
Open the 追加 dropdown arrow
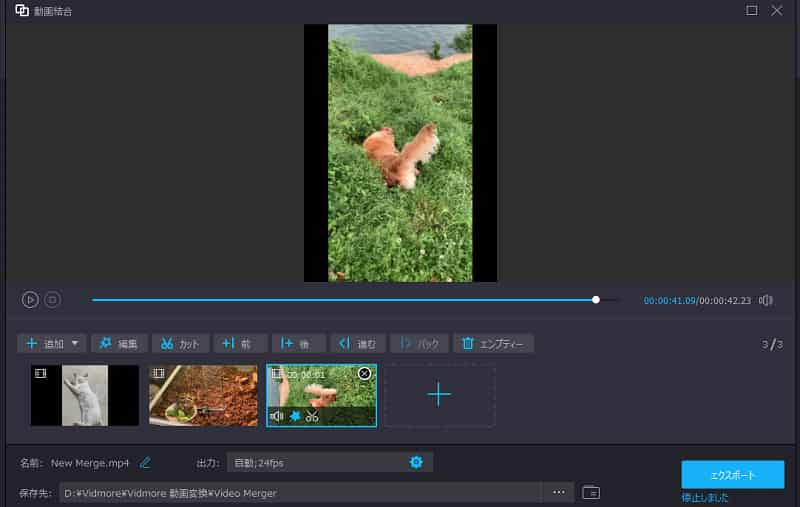coord(75,344)
